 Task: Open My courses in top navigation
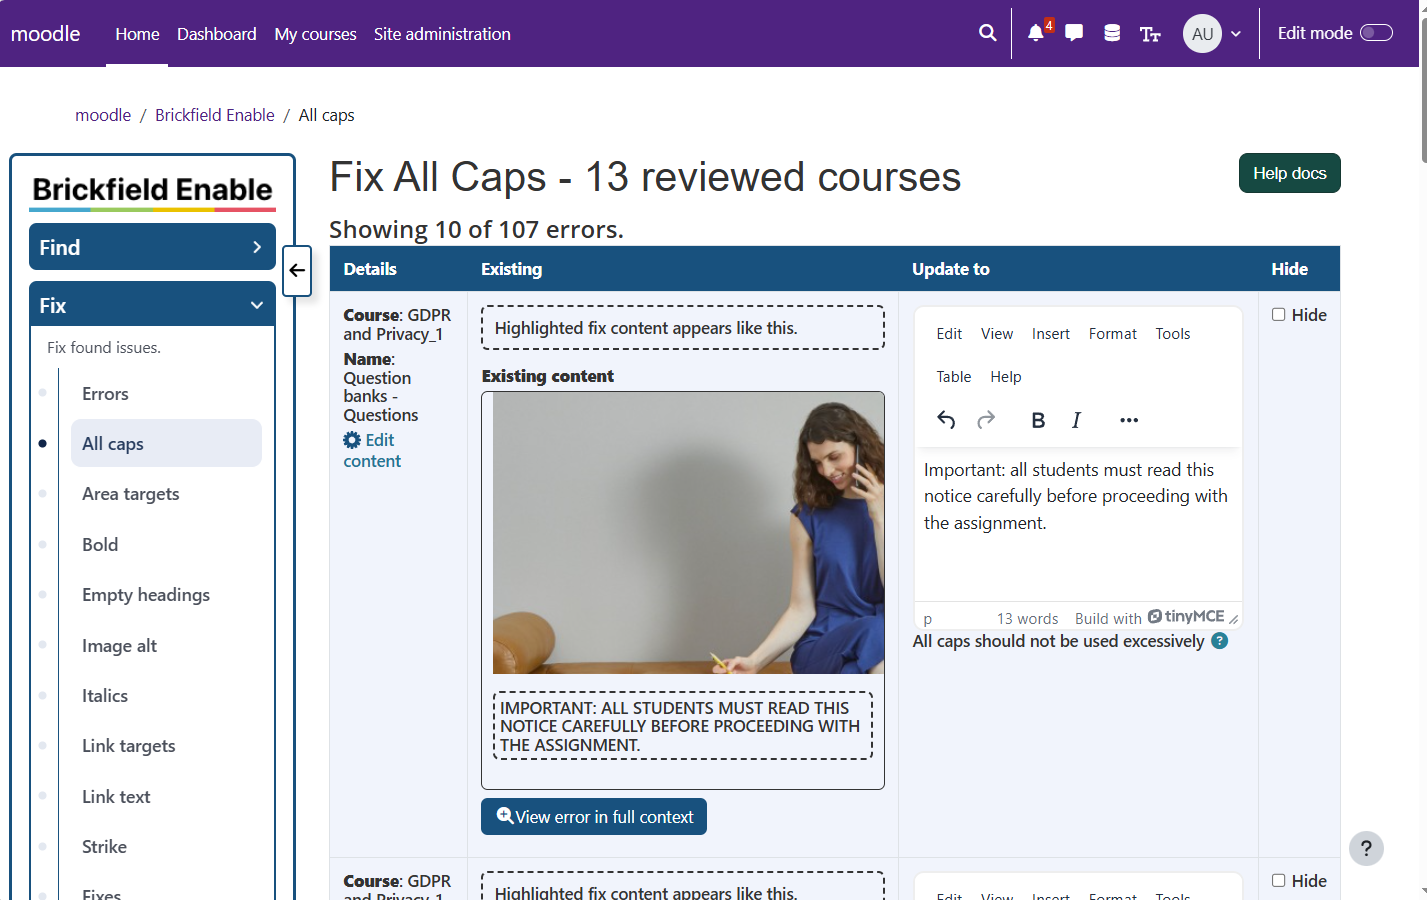(315, 34)
